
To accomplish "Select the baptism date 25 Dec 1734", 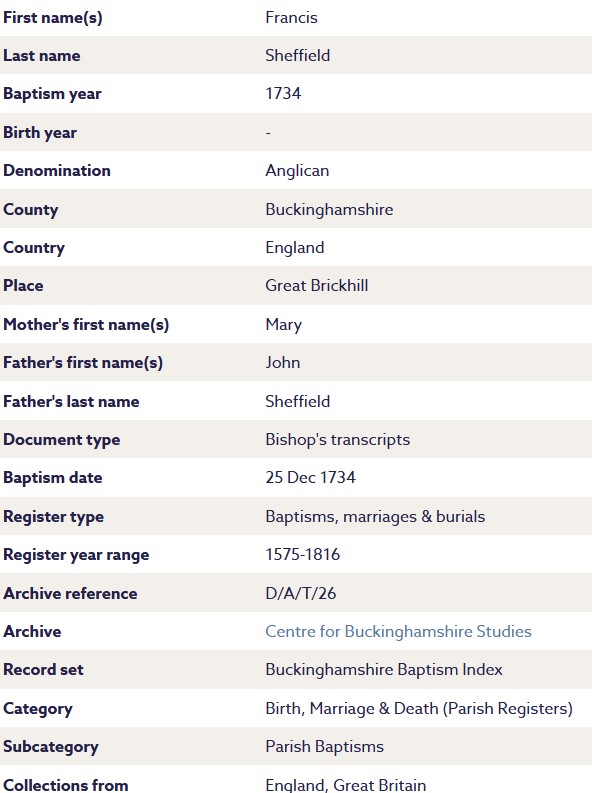I will point(310,477).
